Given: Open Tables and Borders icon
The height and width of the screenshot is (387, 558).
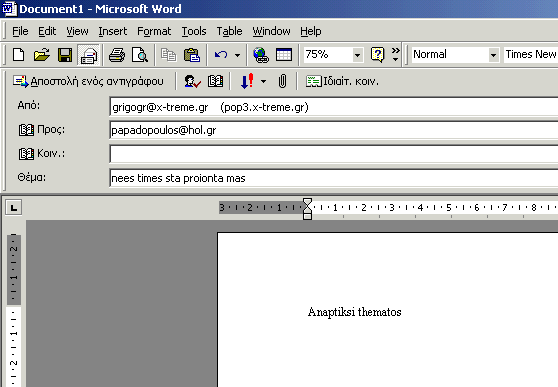Looking at the screenshot, I should point(284,55).
